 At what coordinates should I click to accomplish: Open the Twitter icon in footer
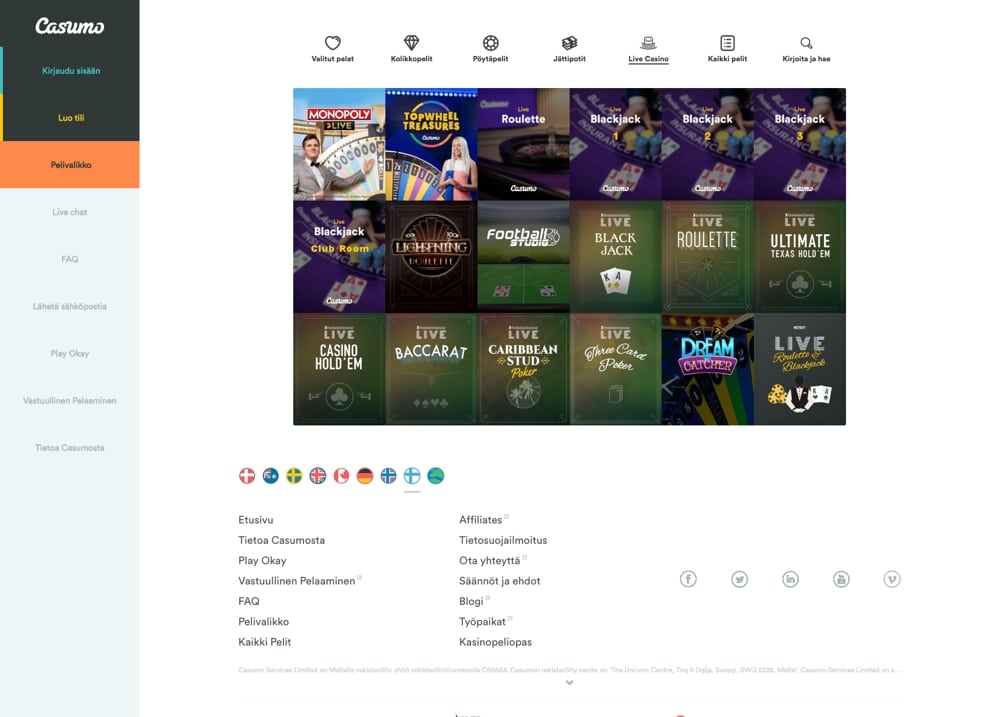[739, 579]
